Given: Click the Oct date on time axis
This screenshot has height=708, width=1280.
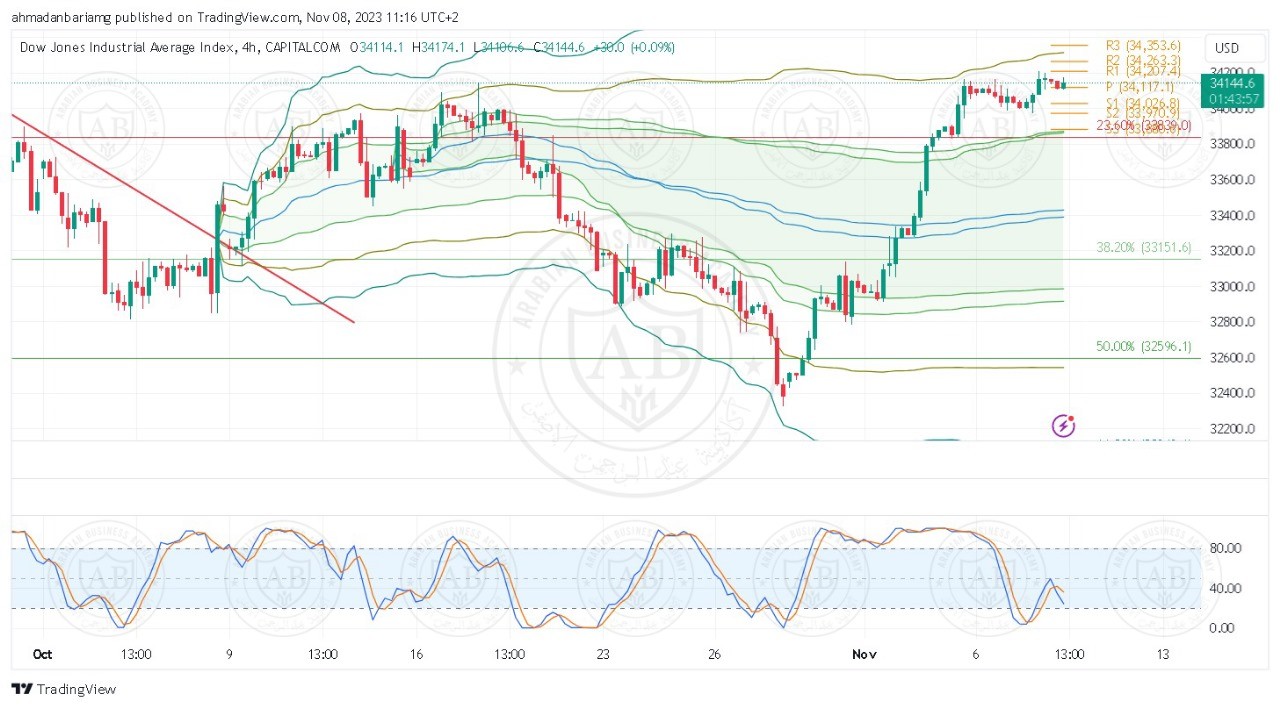Looking at the screenshot, I should coord(42,654).
